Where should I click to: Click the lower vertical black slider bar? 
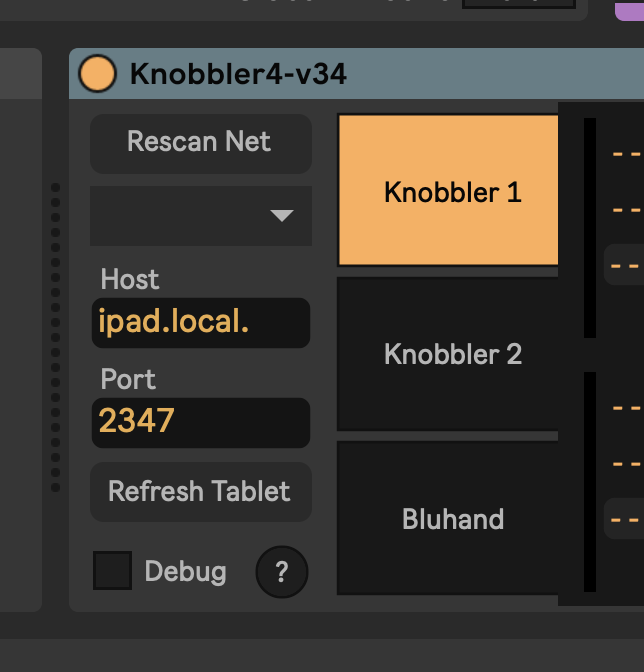590,481
